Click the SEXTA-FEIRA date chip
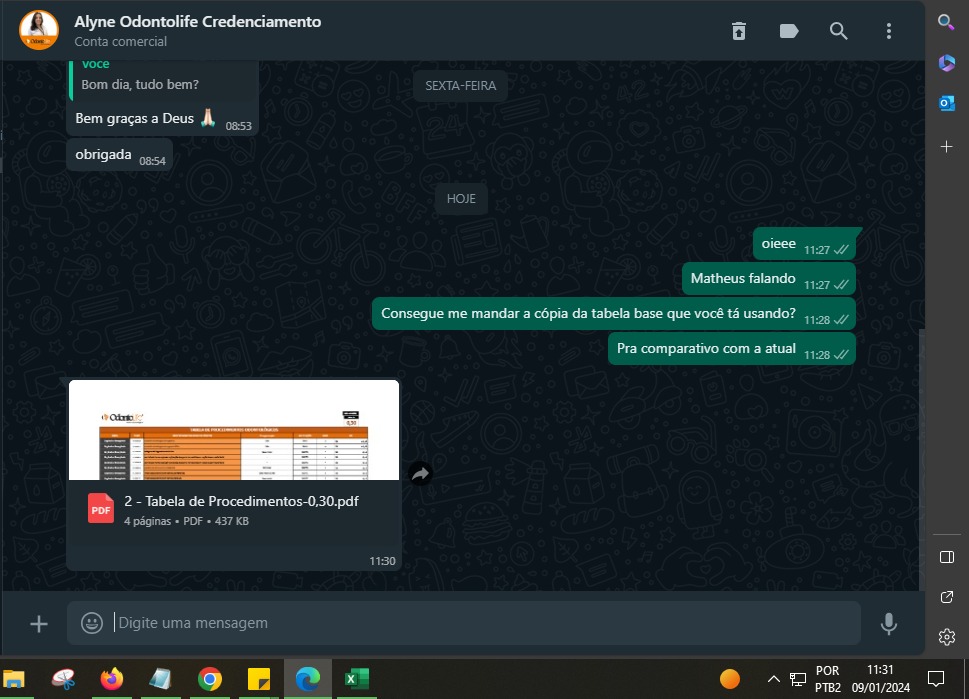Viewport: 969px width, 699px height. [x=460, y=86]
